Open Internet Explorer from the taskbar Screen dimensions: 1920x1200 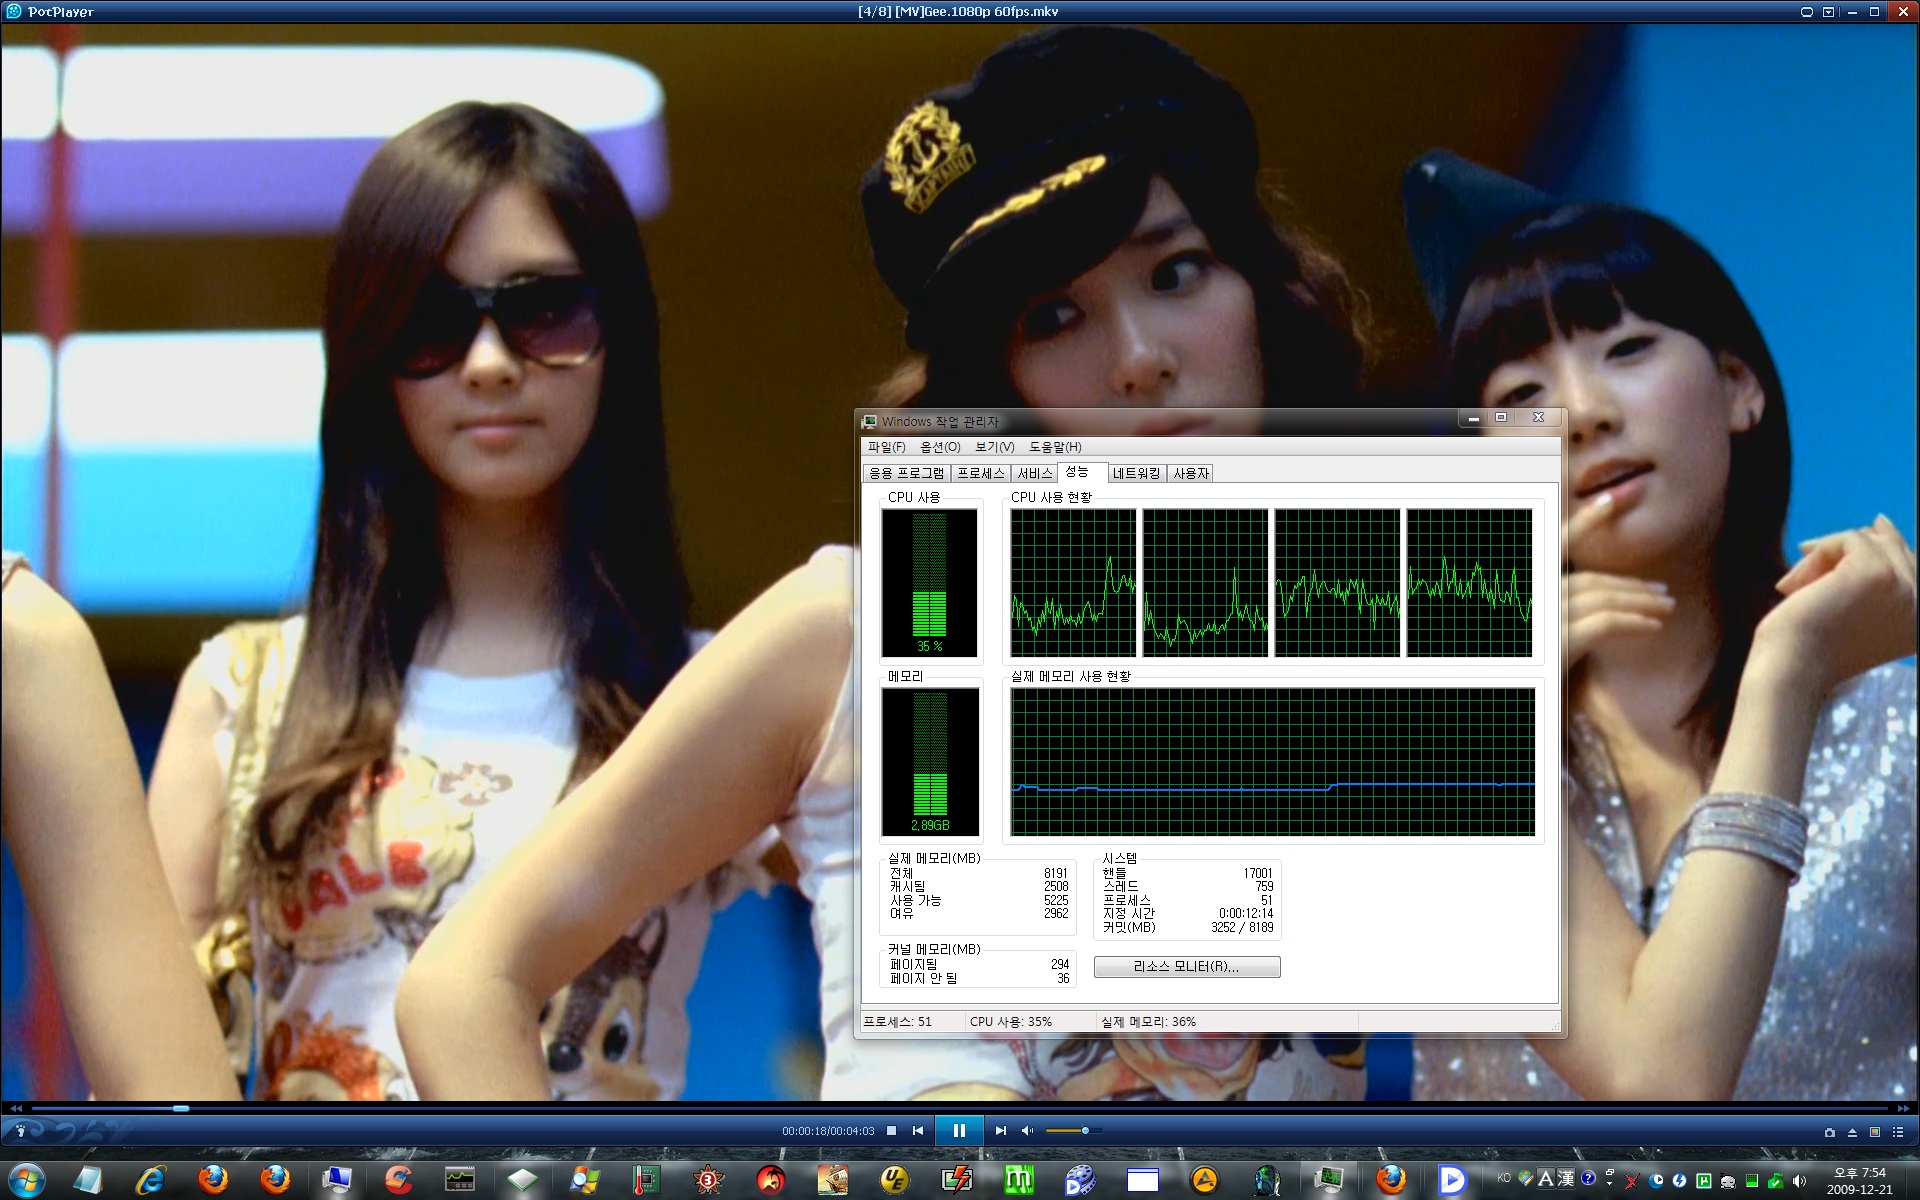click(x=151, y=1180)
